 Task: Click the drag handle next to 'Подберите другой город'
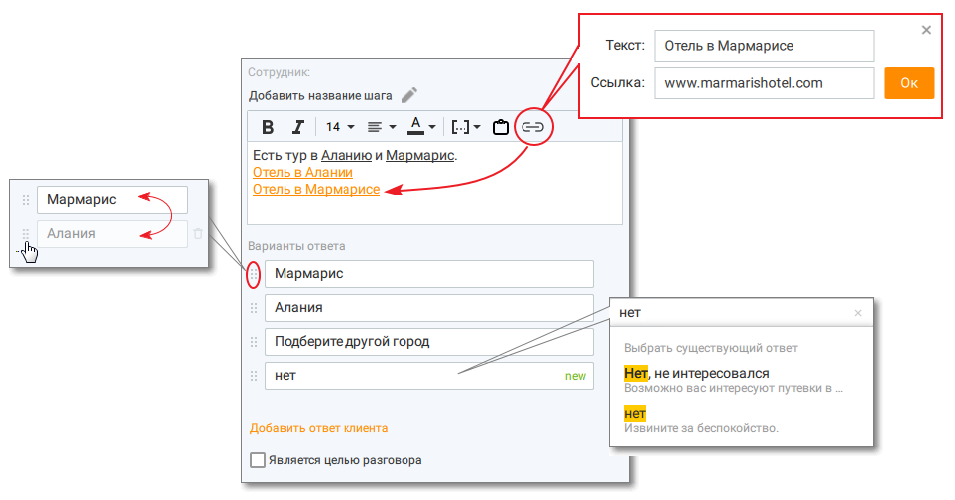pyautogui.click(x=254, y=342)
